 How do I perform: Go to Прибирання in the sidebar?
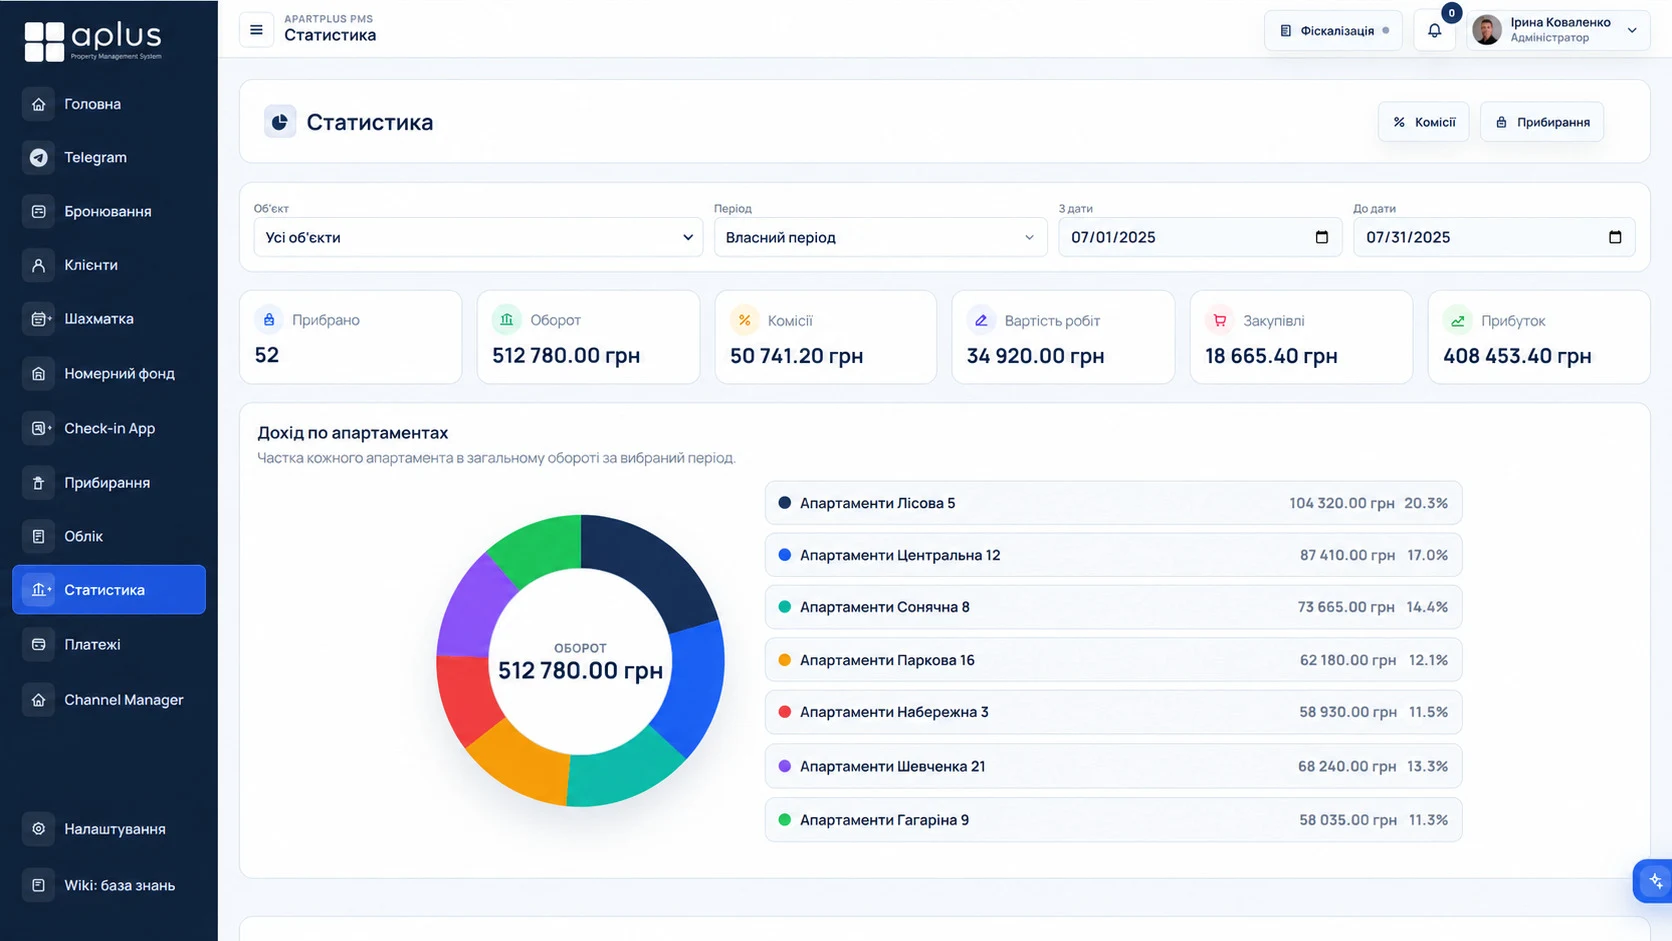[x=109, y=483]
